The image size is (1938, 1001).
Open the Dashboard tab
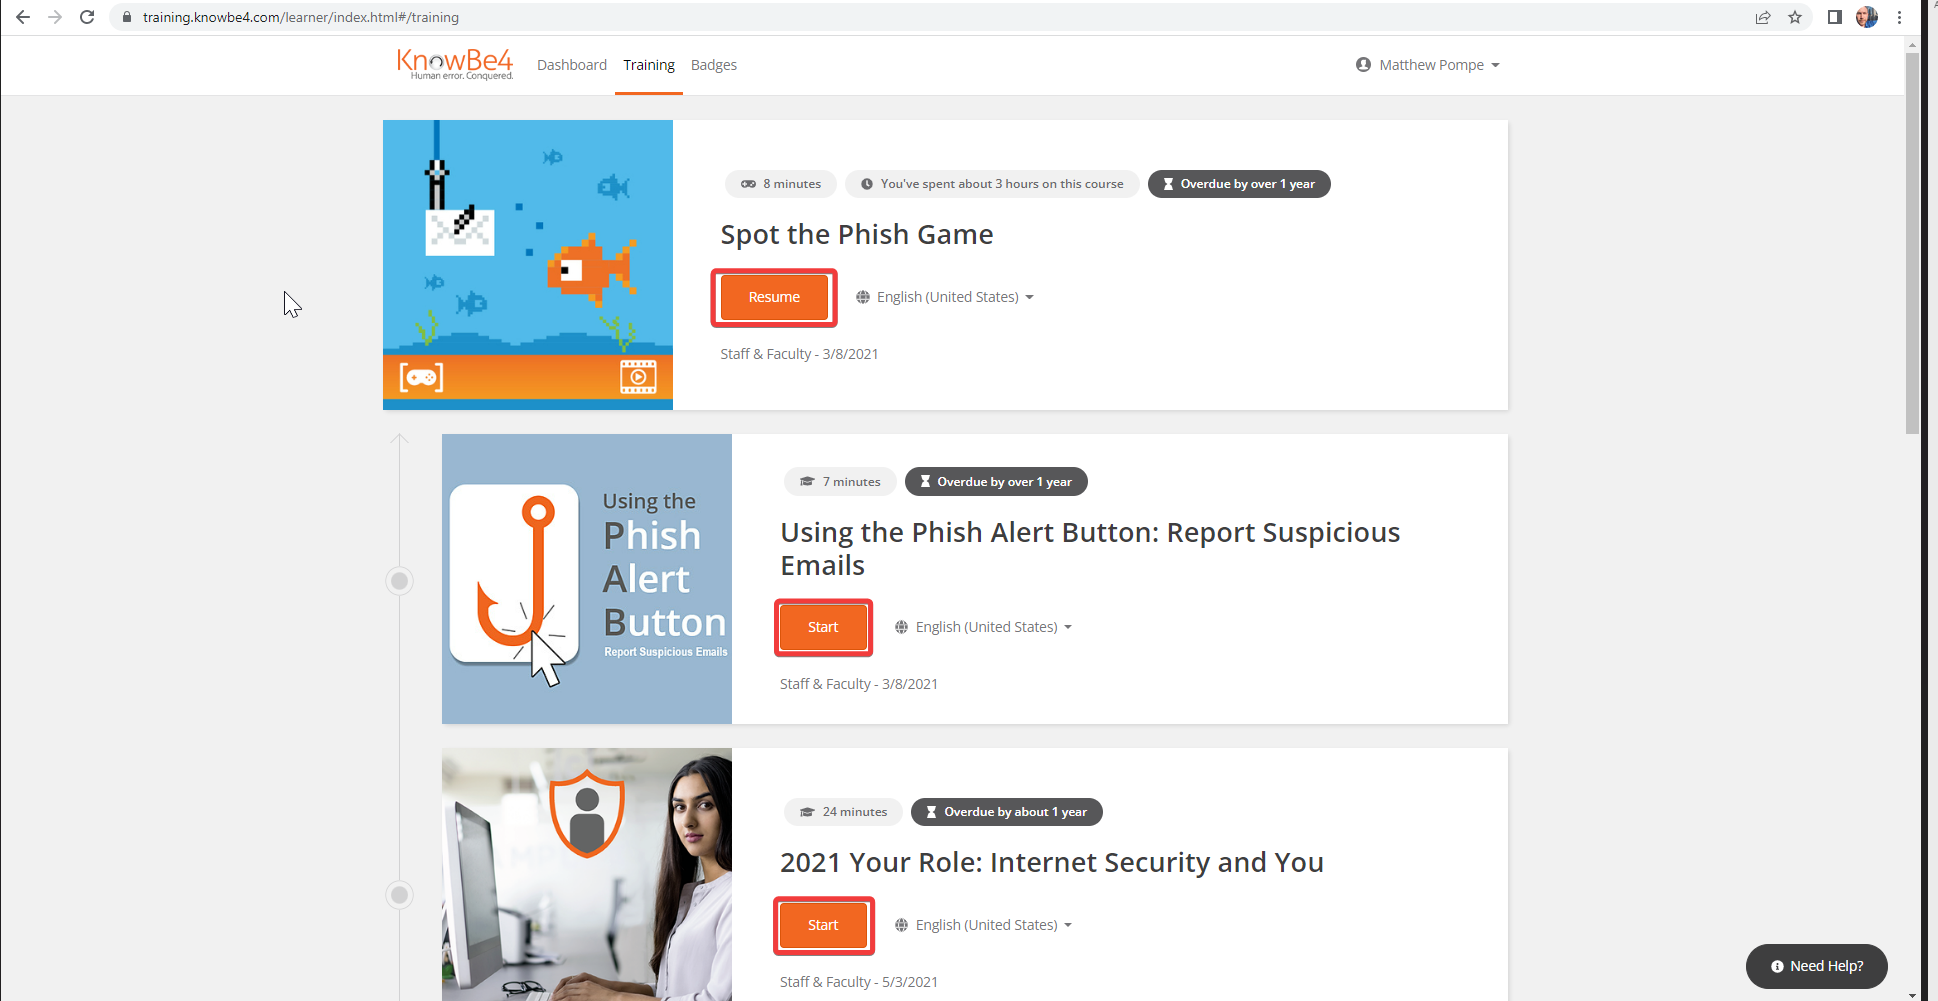point(572,65)
